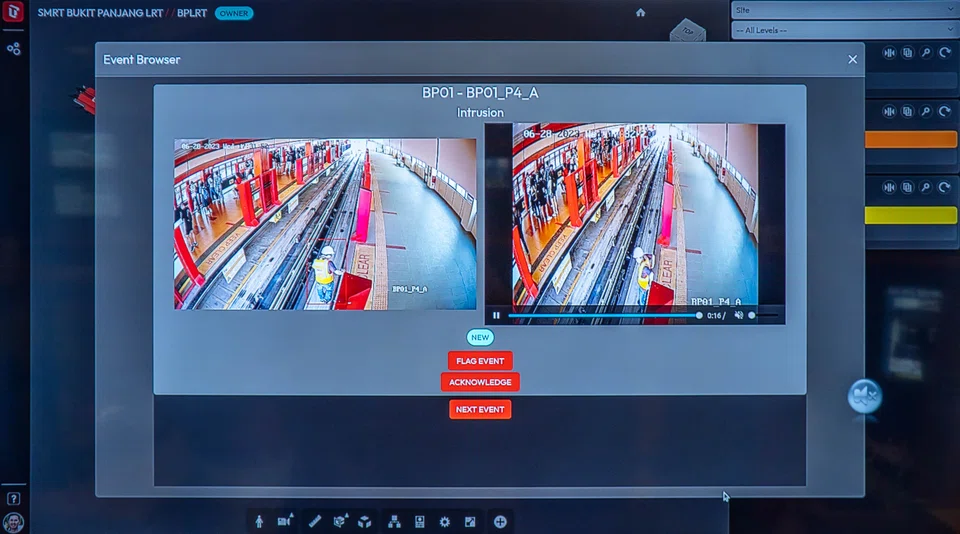Click the cube with arrow icon in toolbar
960x534 pixels.
[340, 521]
